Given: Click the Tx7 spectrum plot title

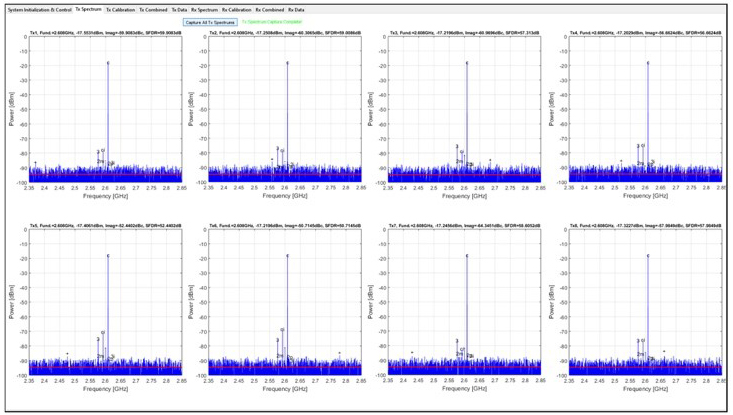Looking at the screenshot, I should coord(464,226).
